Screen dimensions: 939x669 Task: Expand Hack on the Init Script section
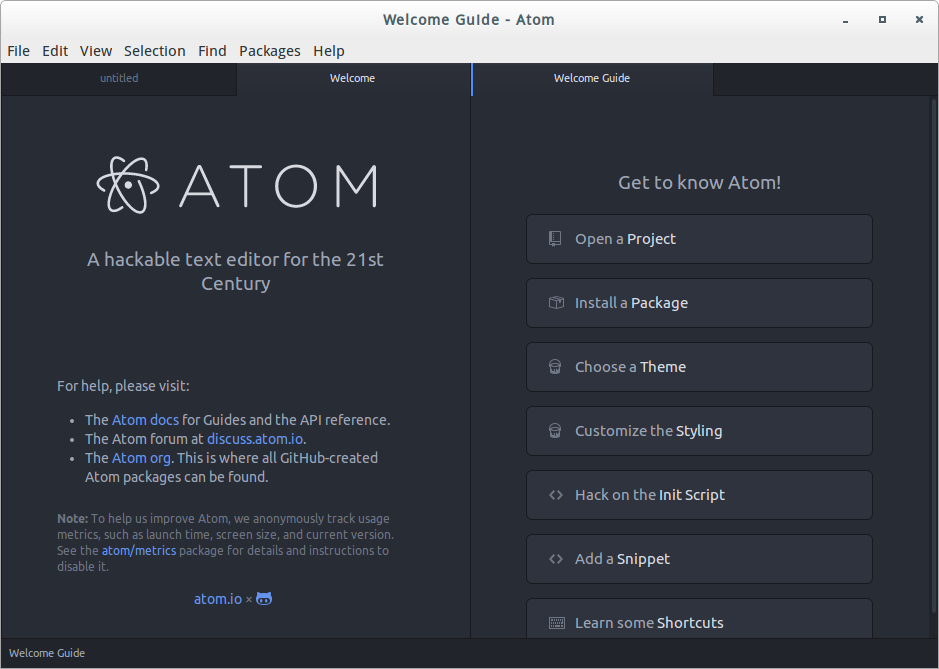[x=699, y=495]
